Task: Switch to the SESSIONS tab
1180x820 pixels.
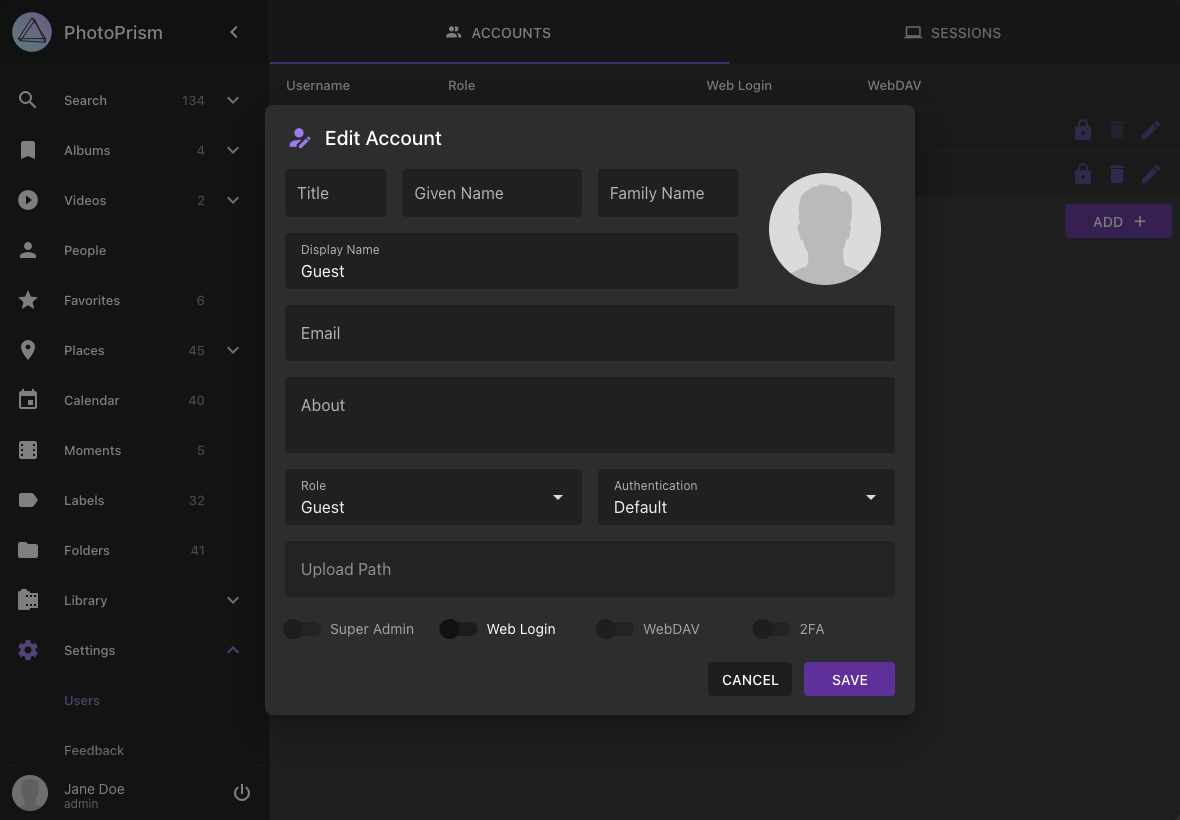Action: pos(952,32)
